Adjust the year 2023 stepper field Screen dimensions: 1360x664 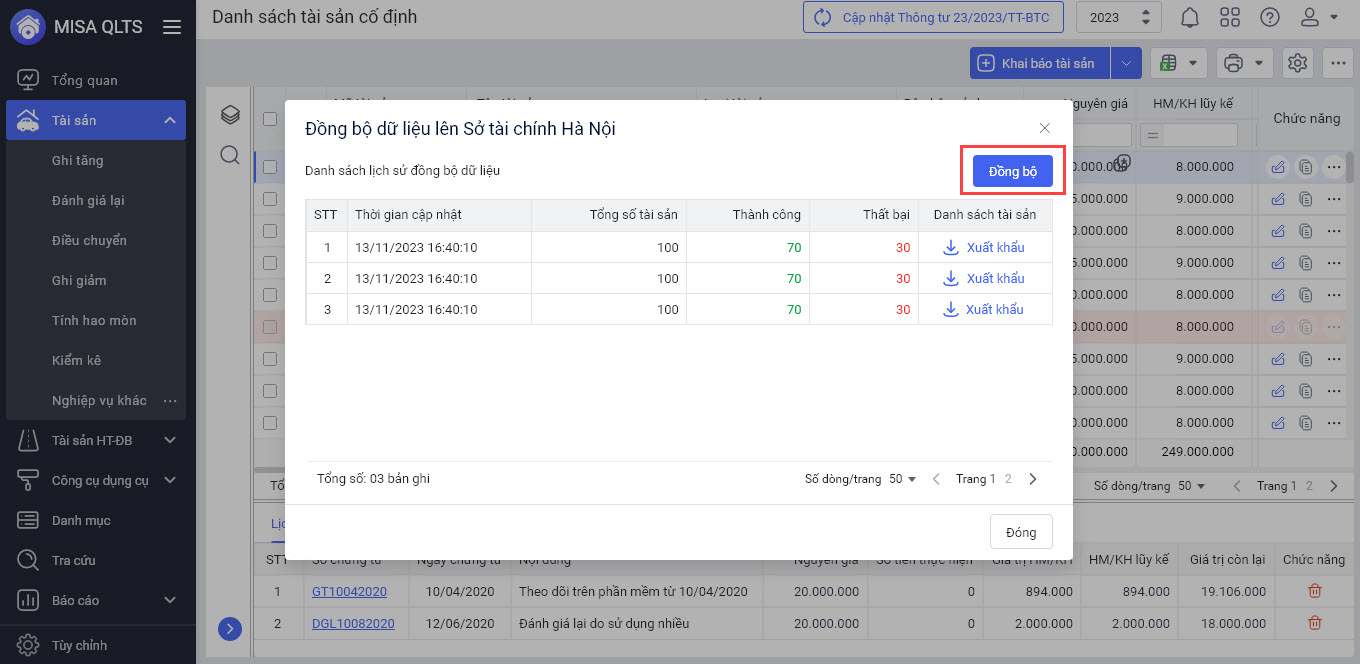[x=1146, y=18]
